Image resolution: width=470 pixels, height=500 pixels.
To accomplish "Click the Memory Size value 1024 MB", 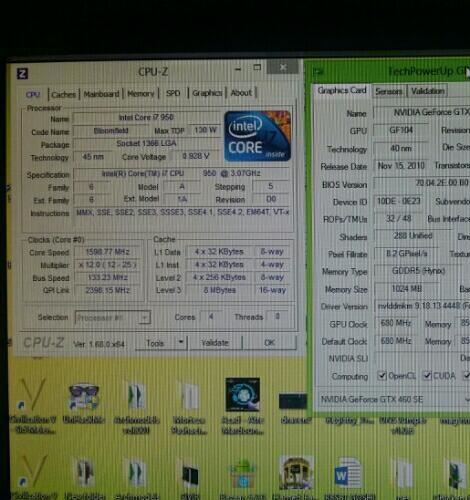I will coord(406,289).
